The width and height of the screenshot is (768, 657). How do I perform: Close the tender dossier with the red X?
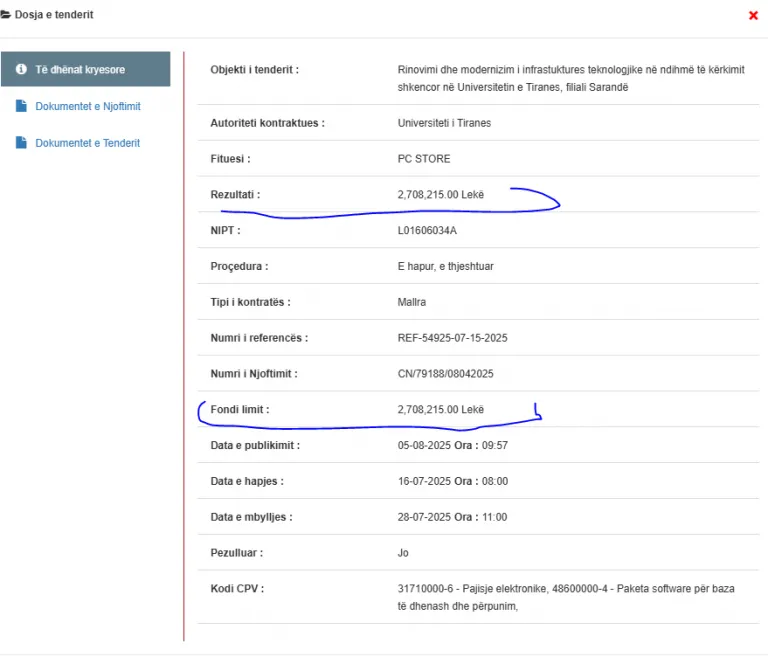pos(753,16)
